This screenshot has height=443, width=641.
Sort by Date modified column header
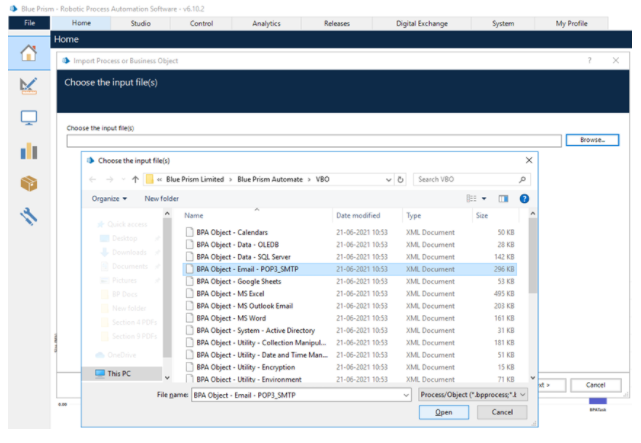coord(358,215)
